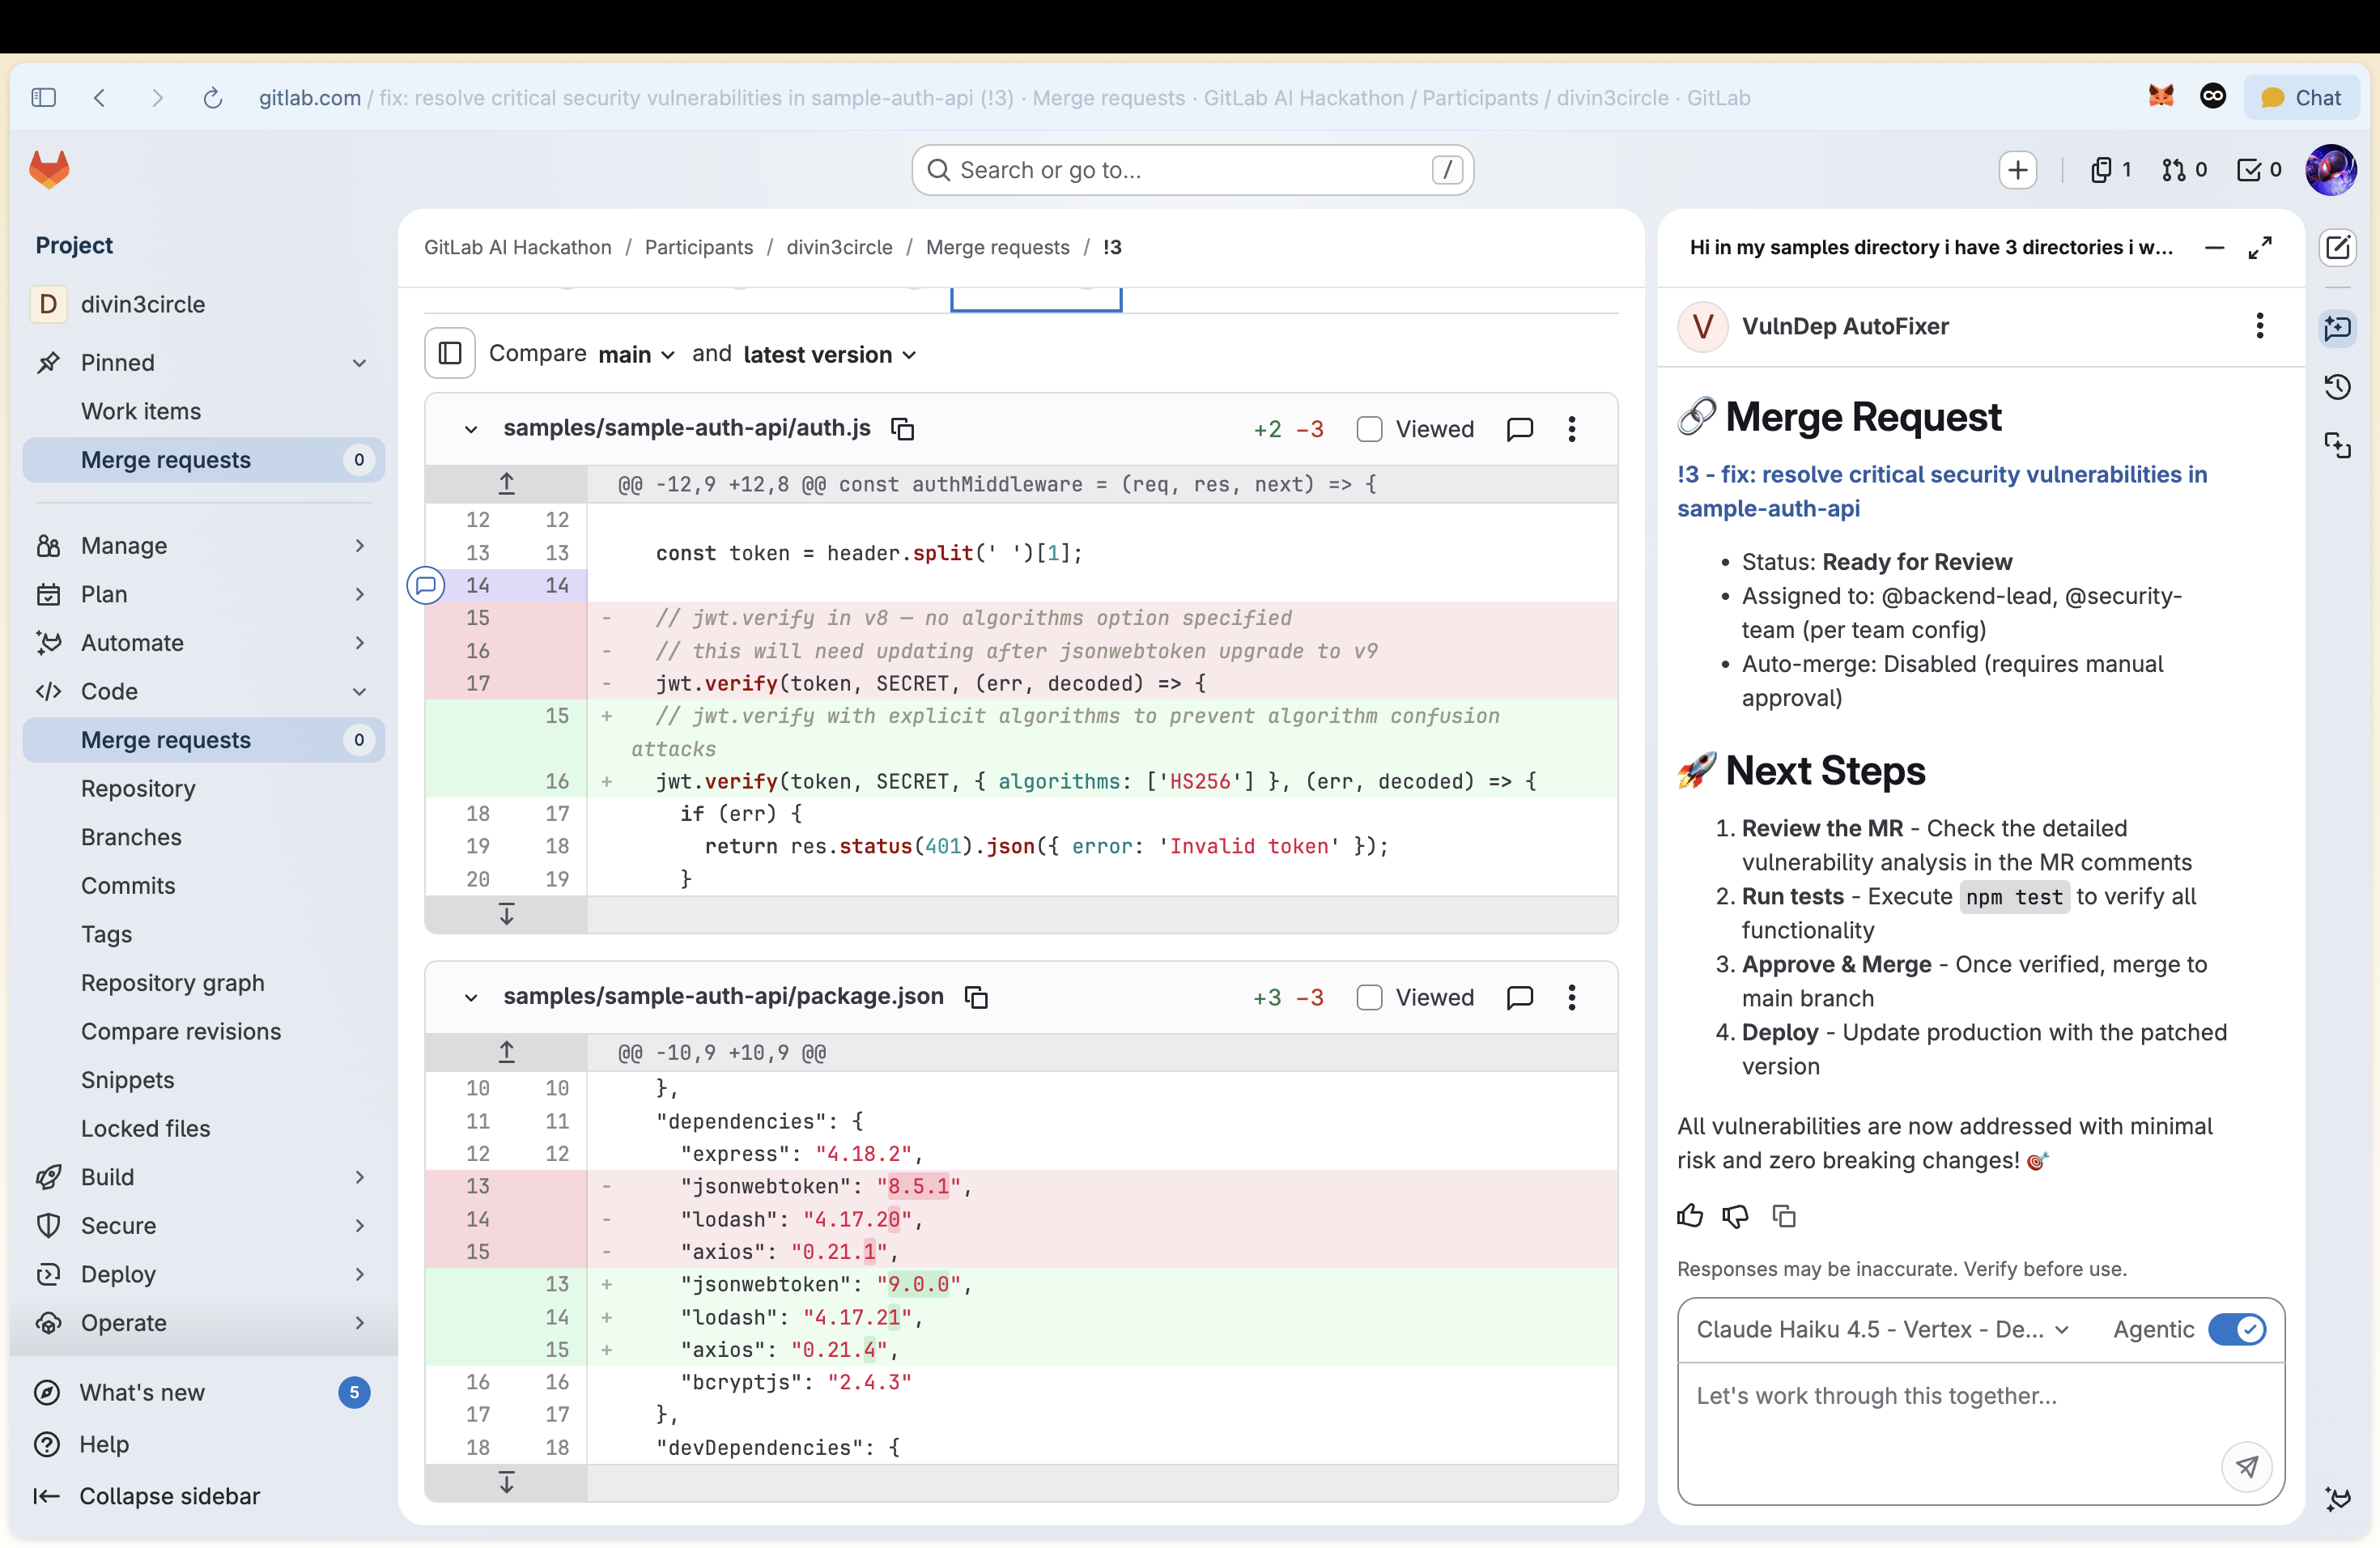Click thumbs up on chat response
The width and height of the screenshot is (2380, 1548).
pyautogui.click(x=1690, y=1216)
